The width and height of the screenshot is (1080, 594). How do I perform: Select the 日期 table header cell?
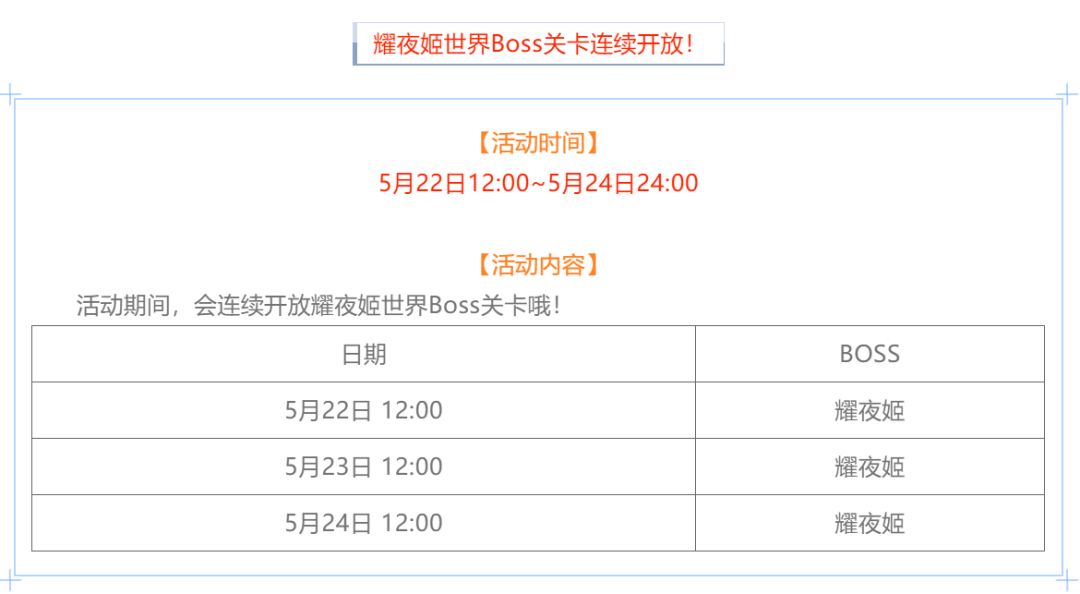364,354
